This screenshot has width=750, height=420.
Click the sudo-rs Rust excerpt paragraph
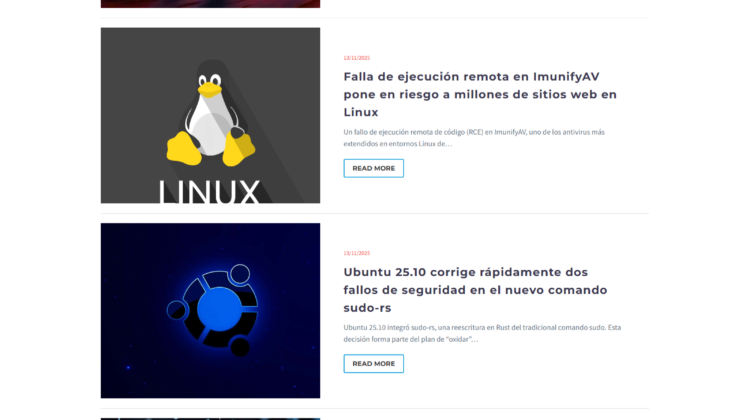point(482,333)
